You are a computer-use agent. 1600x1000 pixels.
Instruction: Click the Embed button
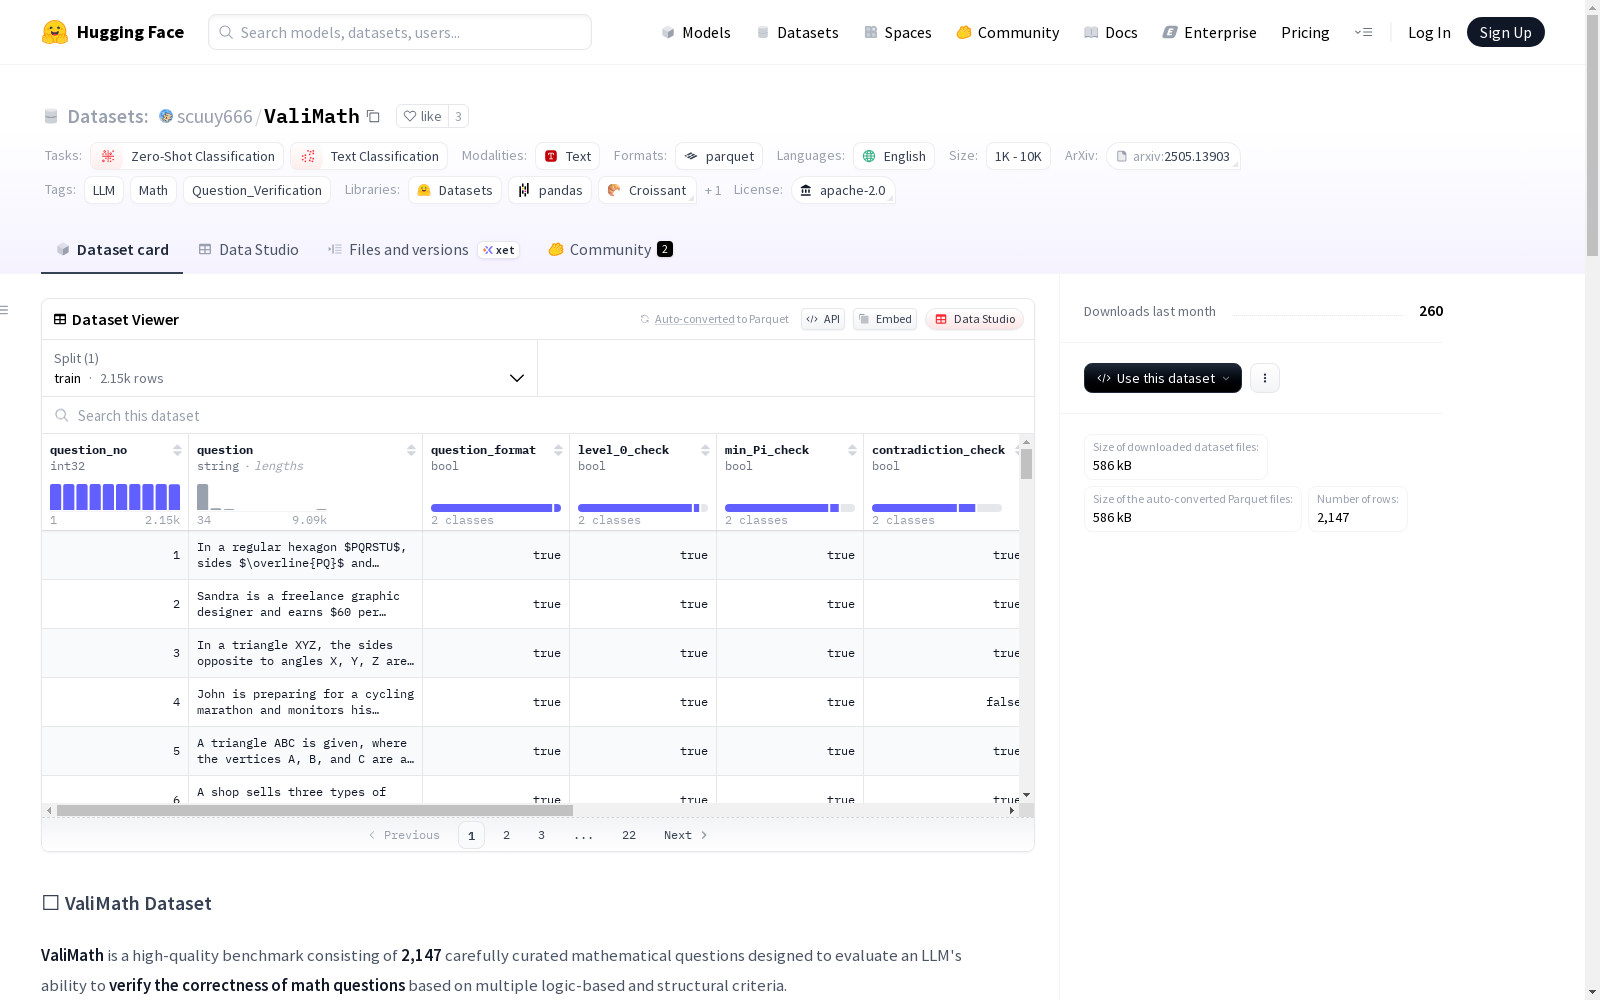(885, 319)
